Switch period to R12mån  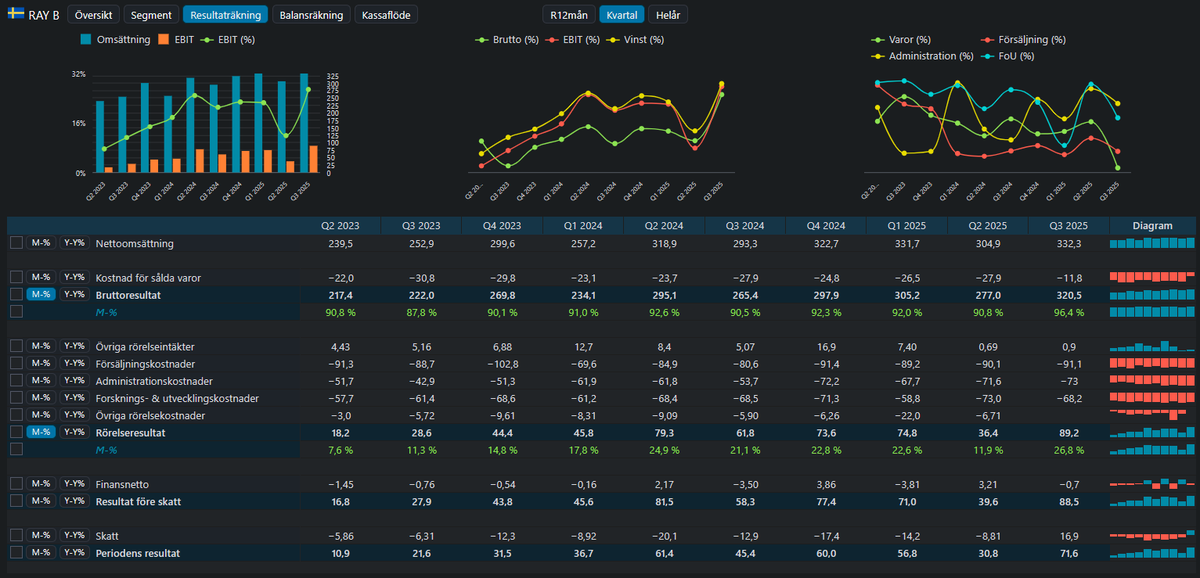click(x=568, y=15)
